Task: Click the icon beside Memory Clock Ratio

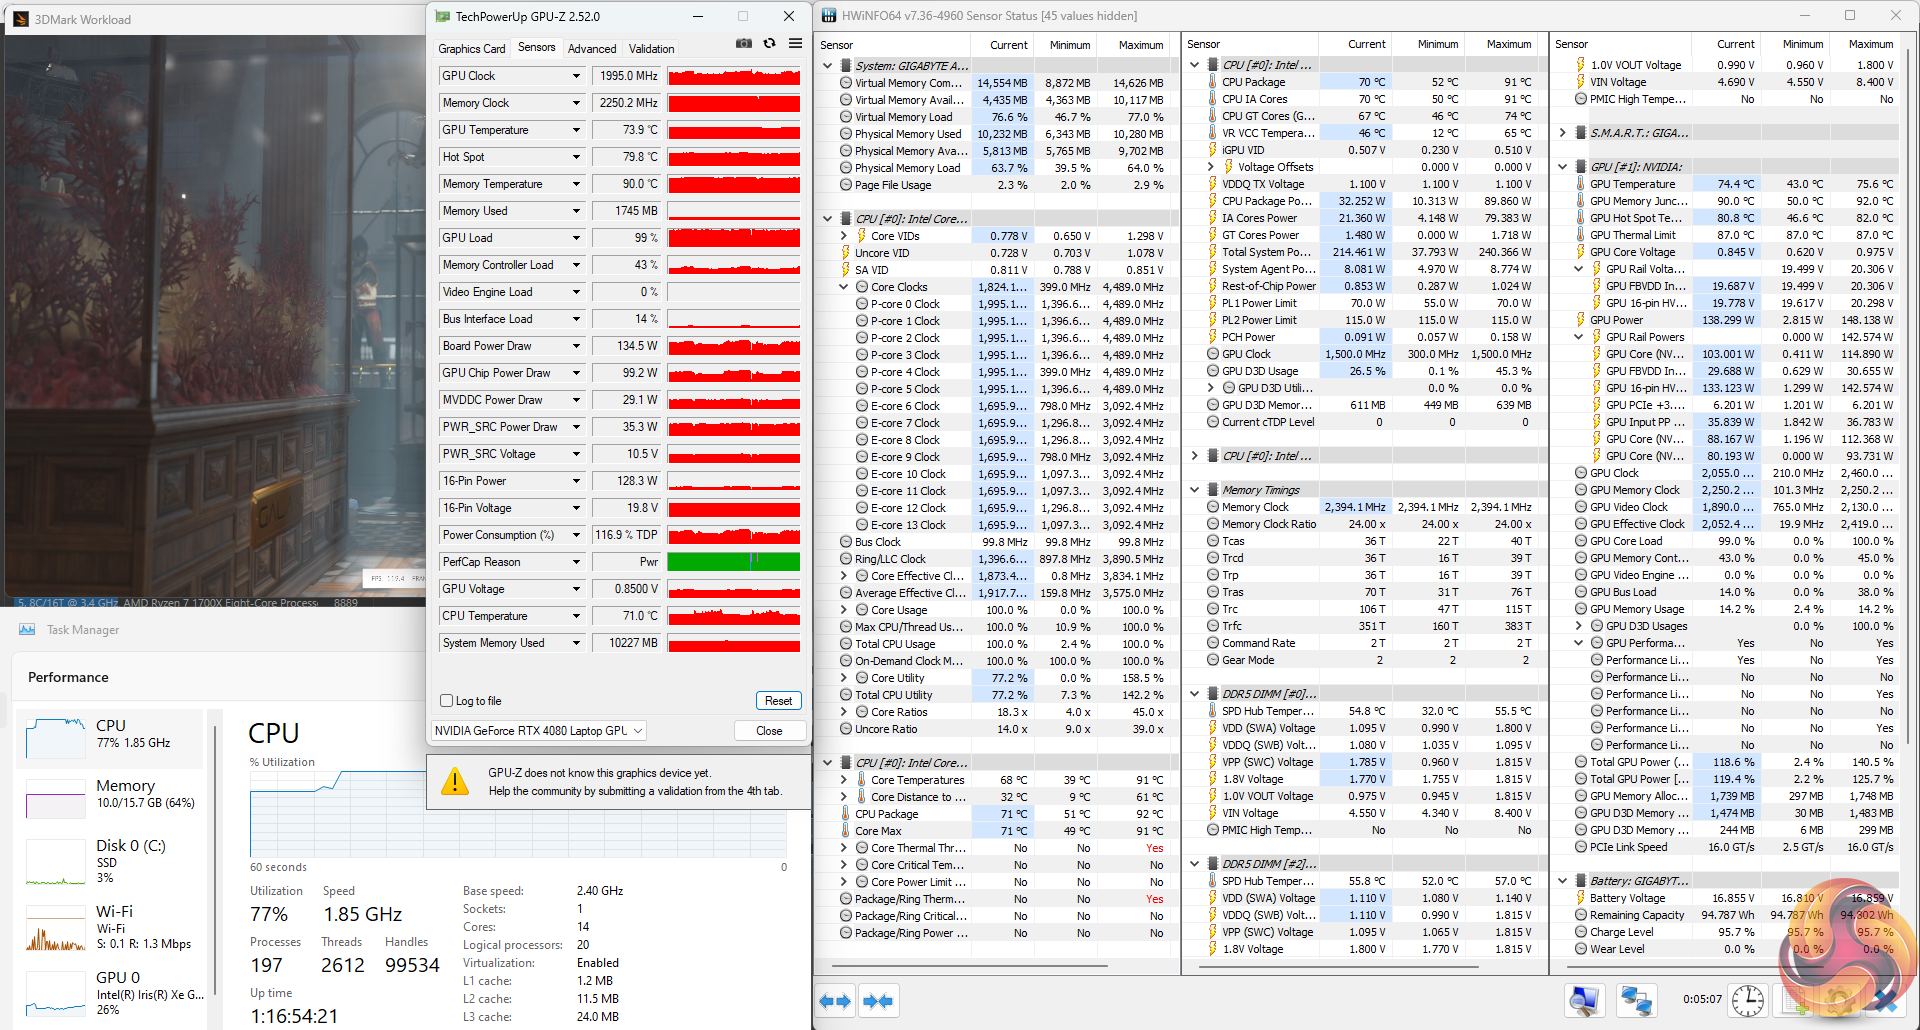Action: (x=1213, y=524)
